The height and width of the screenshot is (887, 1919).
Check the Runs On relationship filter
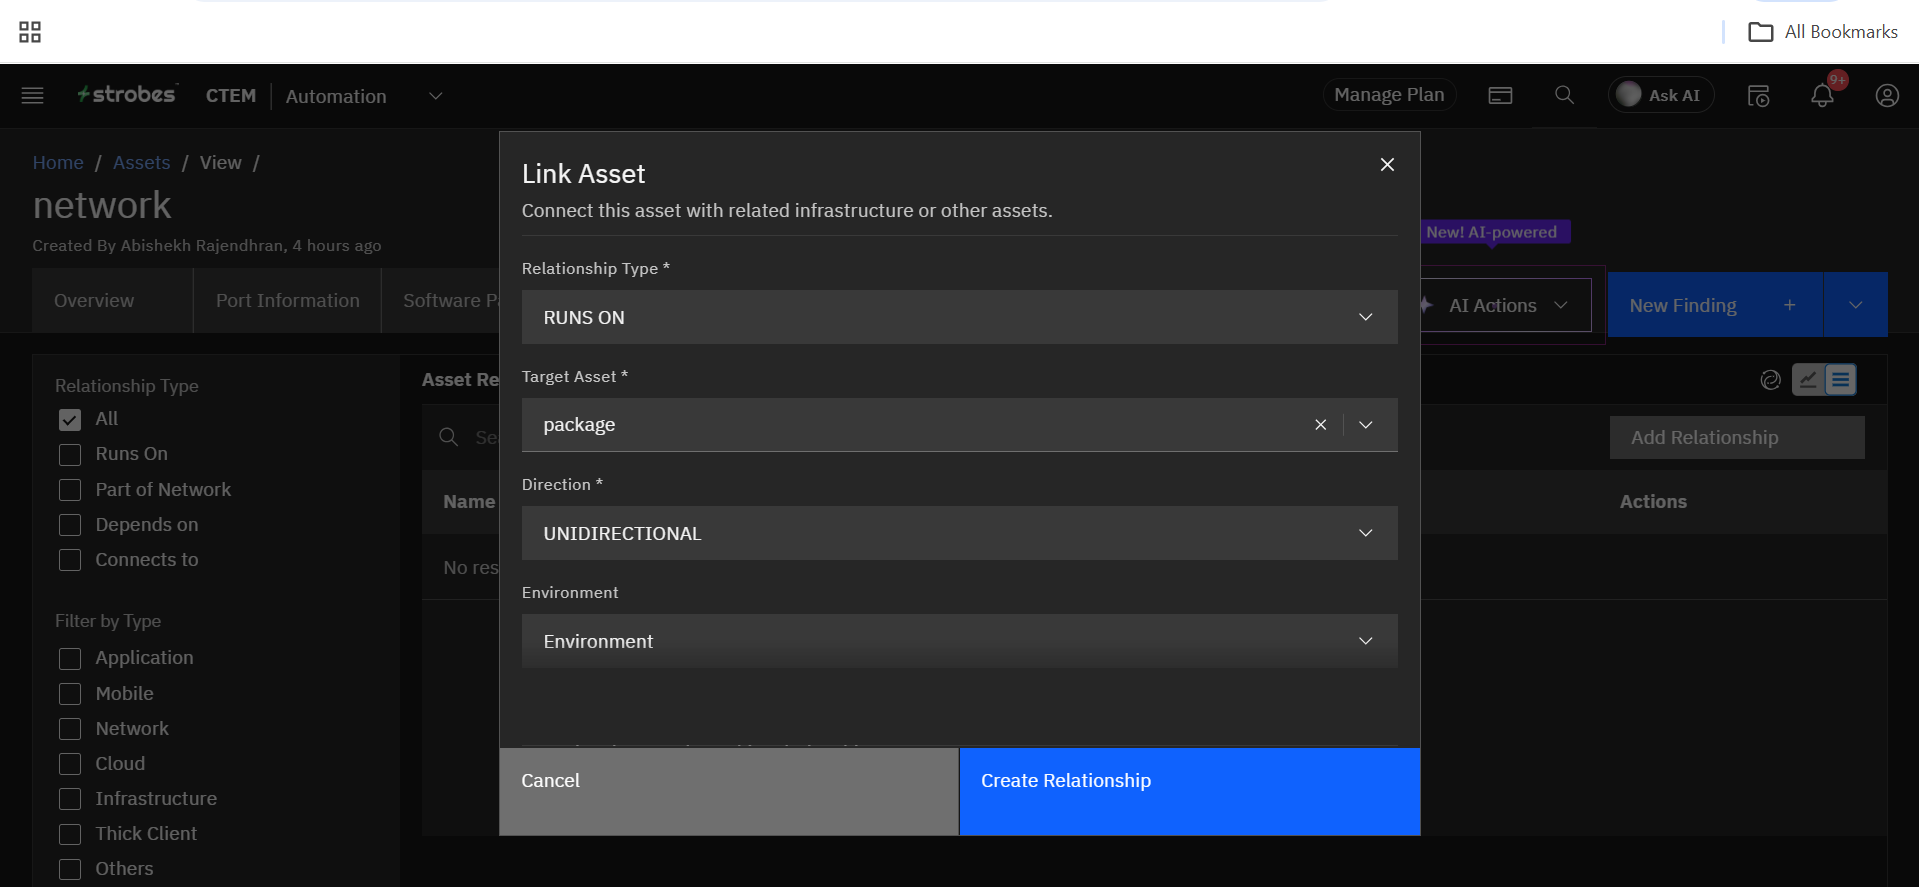click(70, 455)
